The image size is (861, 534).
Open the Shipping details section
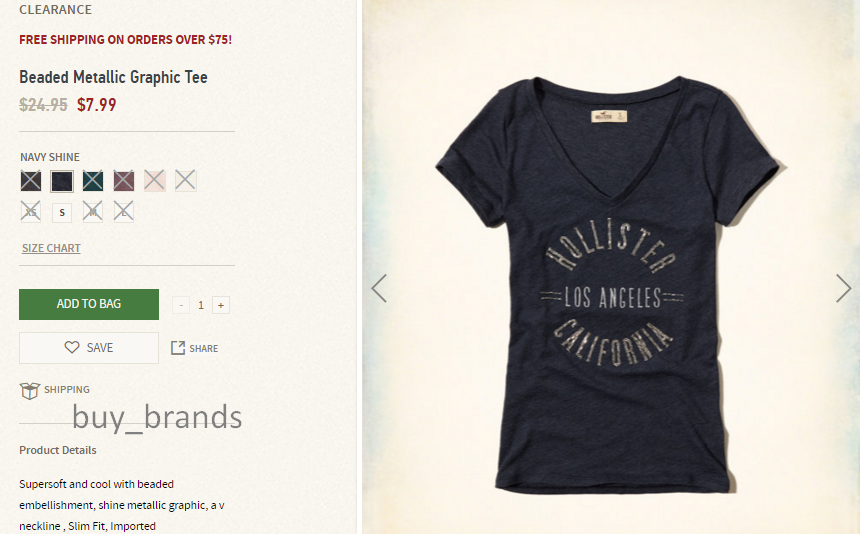click(x=66, y=390)
